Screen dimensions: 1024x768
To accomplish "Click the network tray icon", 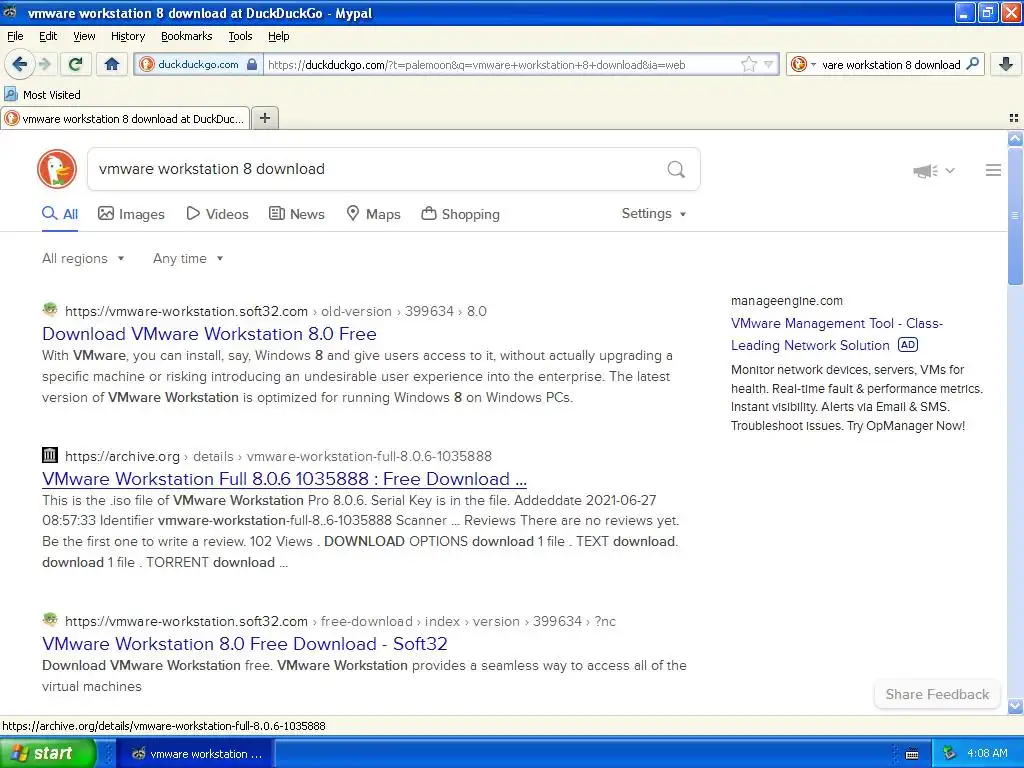I will pos(950,754).
